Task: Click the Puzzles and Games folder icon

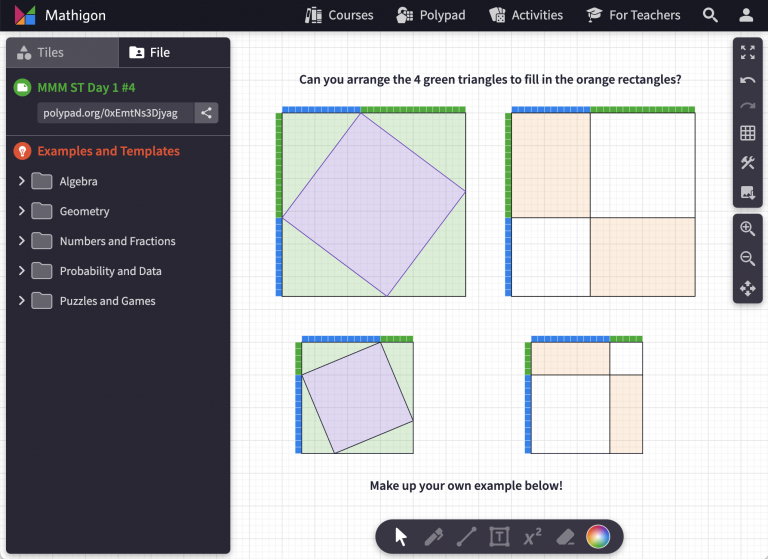Action: click(42, 301)
